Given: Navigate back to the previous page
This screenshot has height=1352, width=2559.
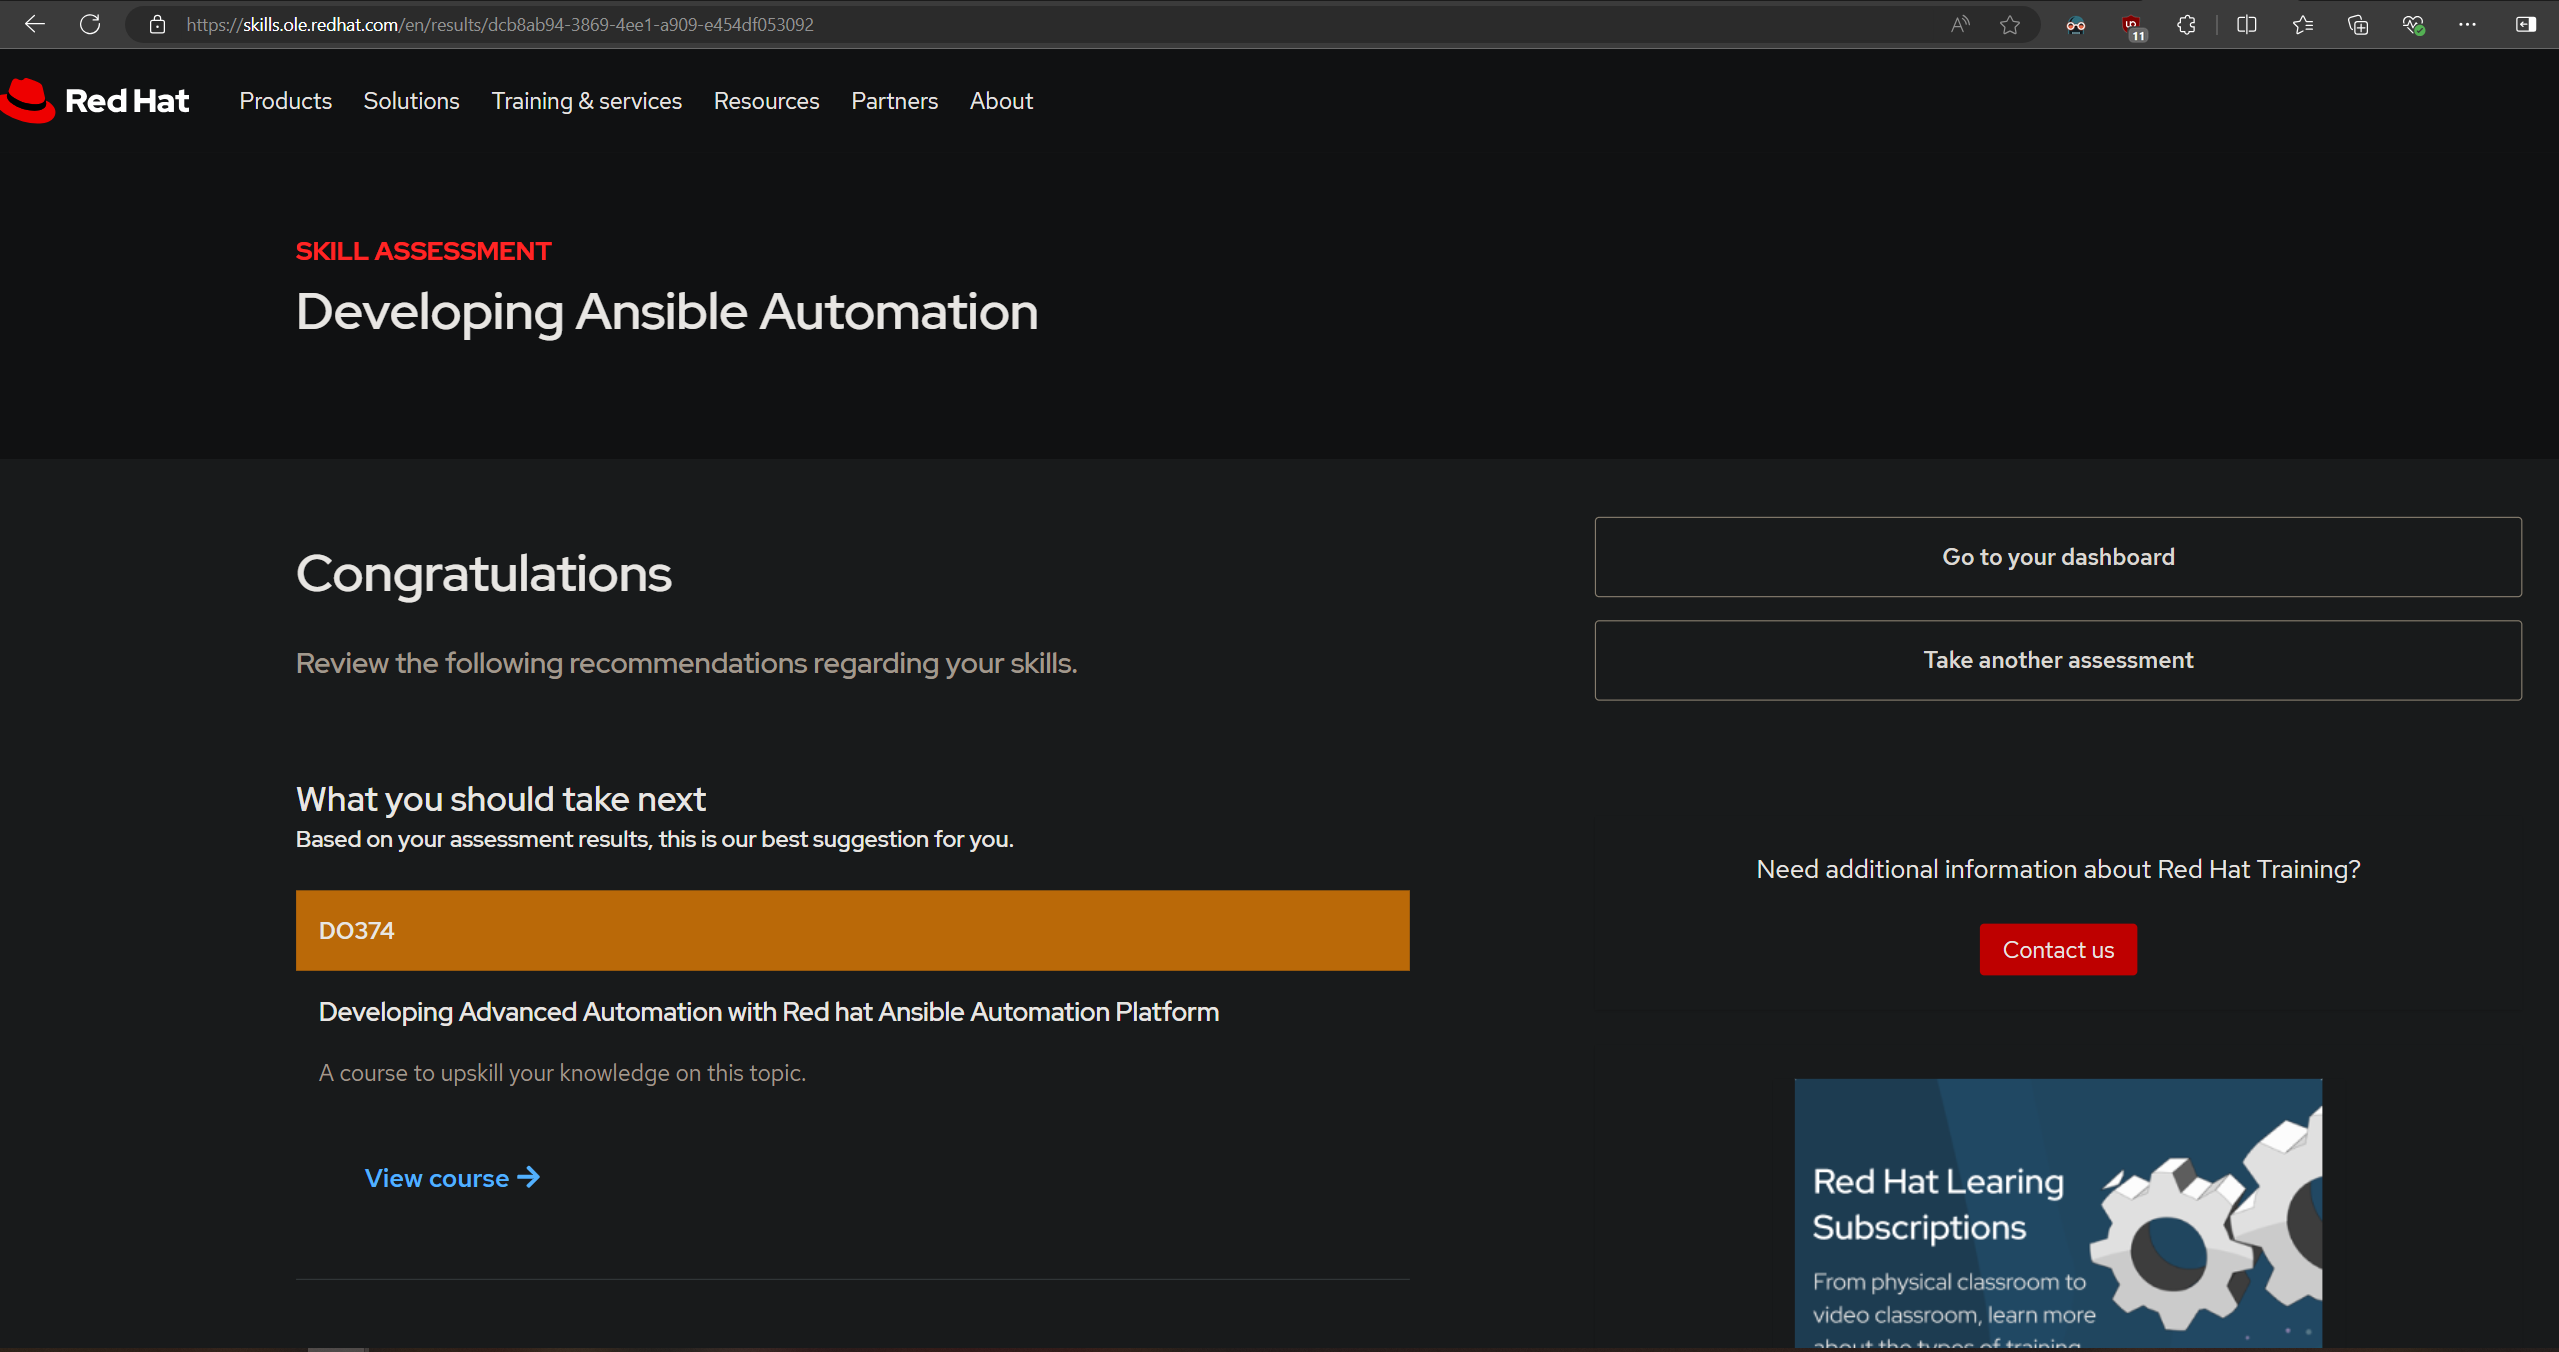Looking at the screenshot, I should (x=34, y=24).
